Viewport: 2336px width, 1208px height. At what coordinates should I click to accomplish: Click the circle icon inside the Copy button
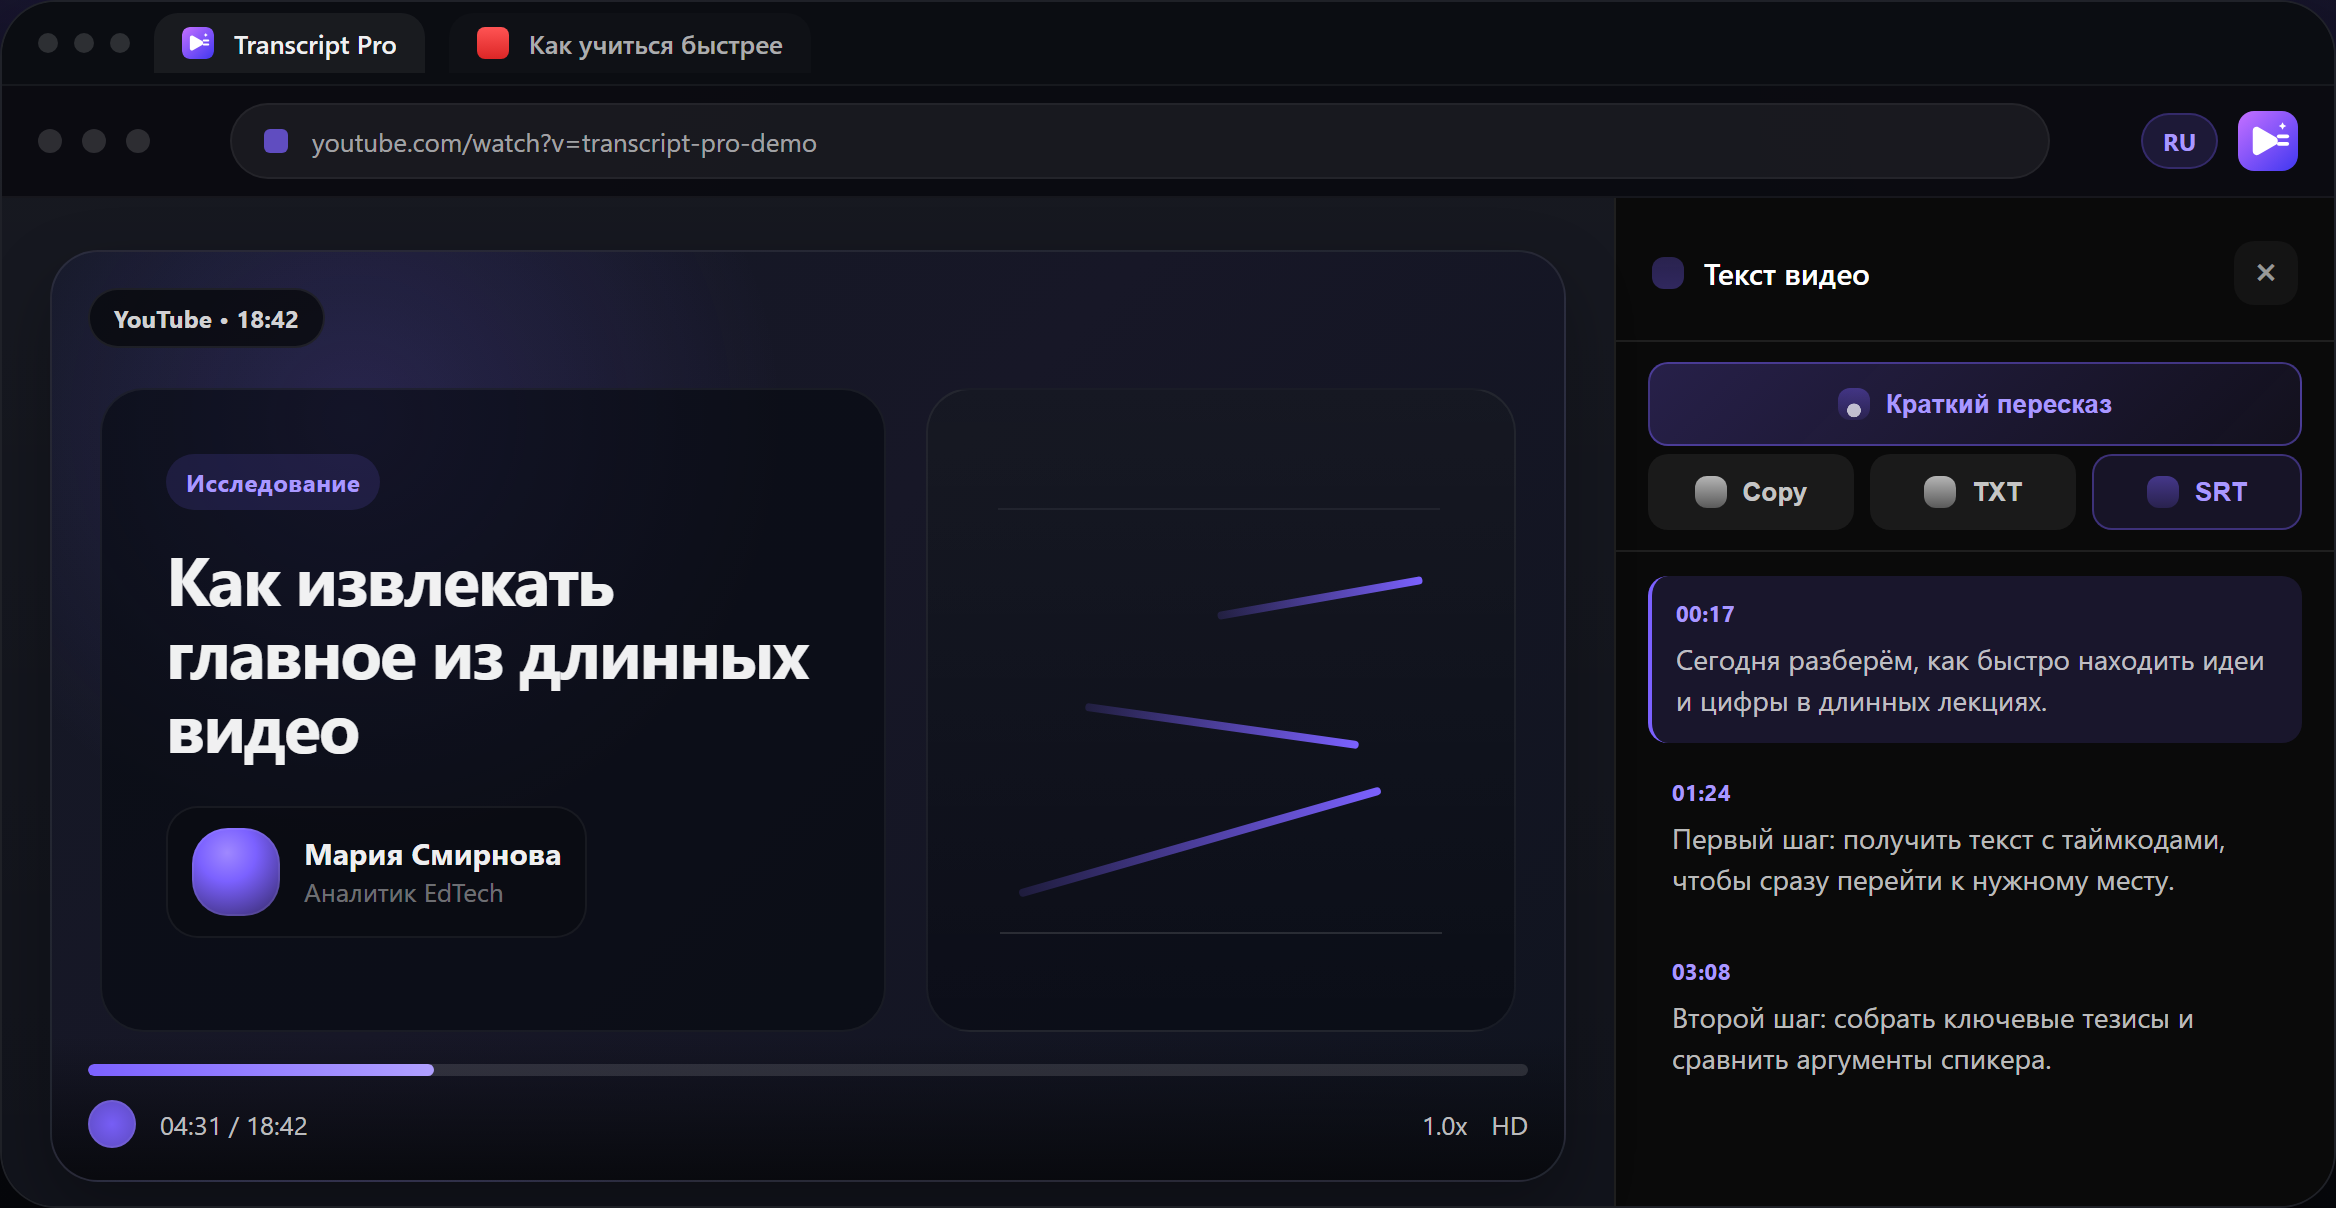1712,491
